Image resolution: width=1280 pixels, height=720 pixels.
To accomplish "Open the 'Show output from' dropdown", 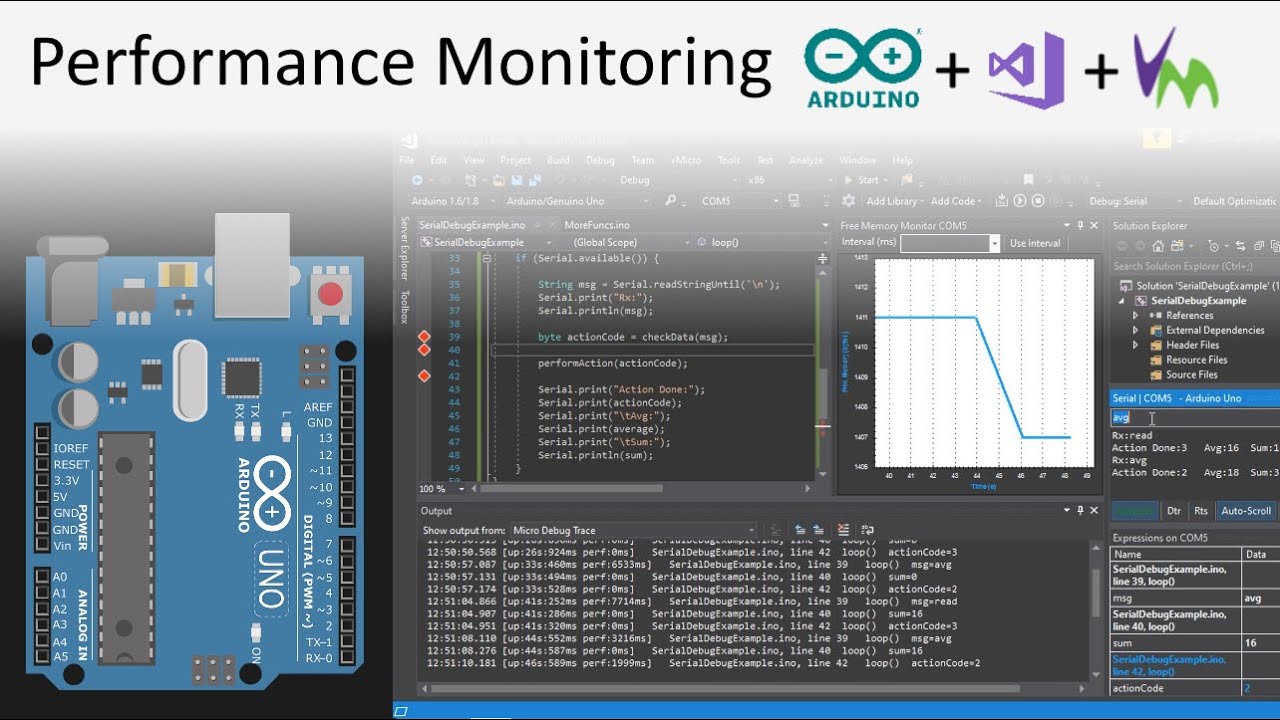I will pos(633,530).
